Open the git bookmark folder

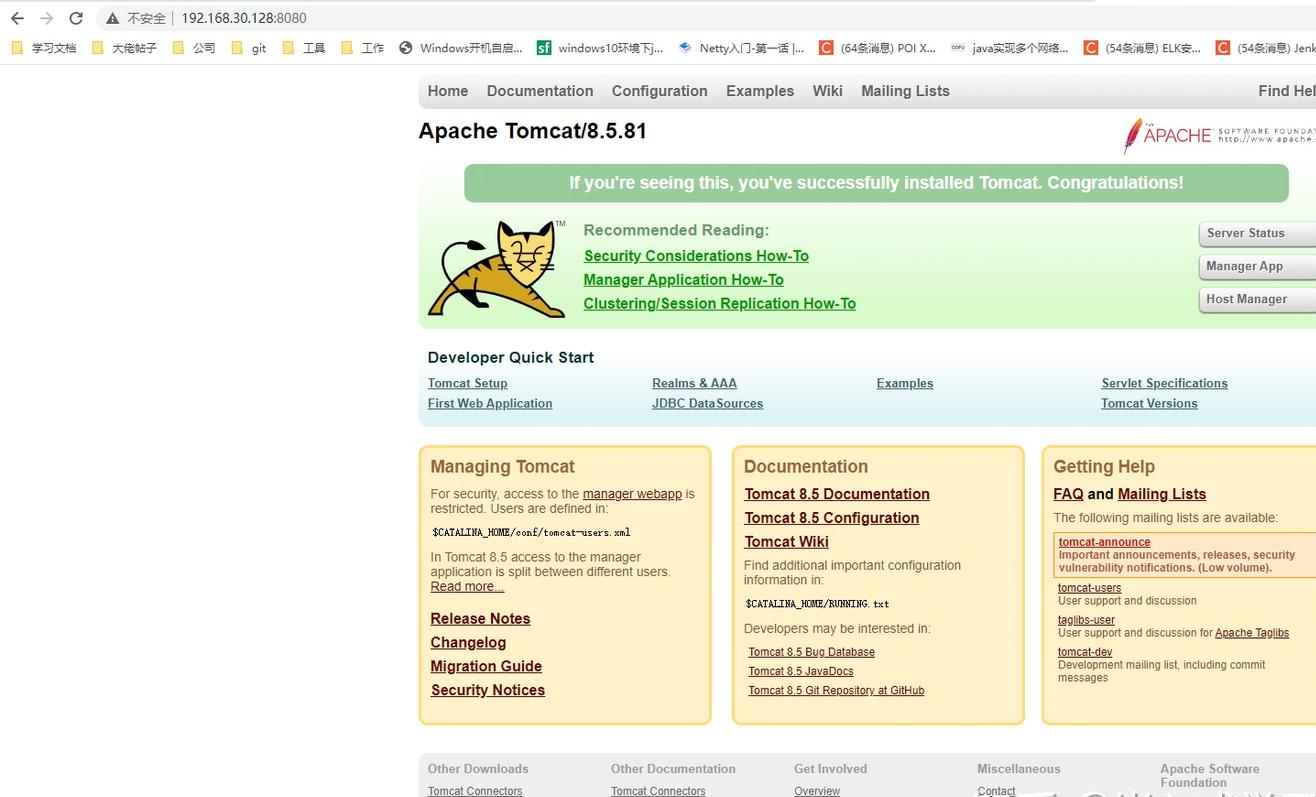tap(249, 47)
